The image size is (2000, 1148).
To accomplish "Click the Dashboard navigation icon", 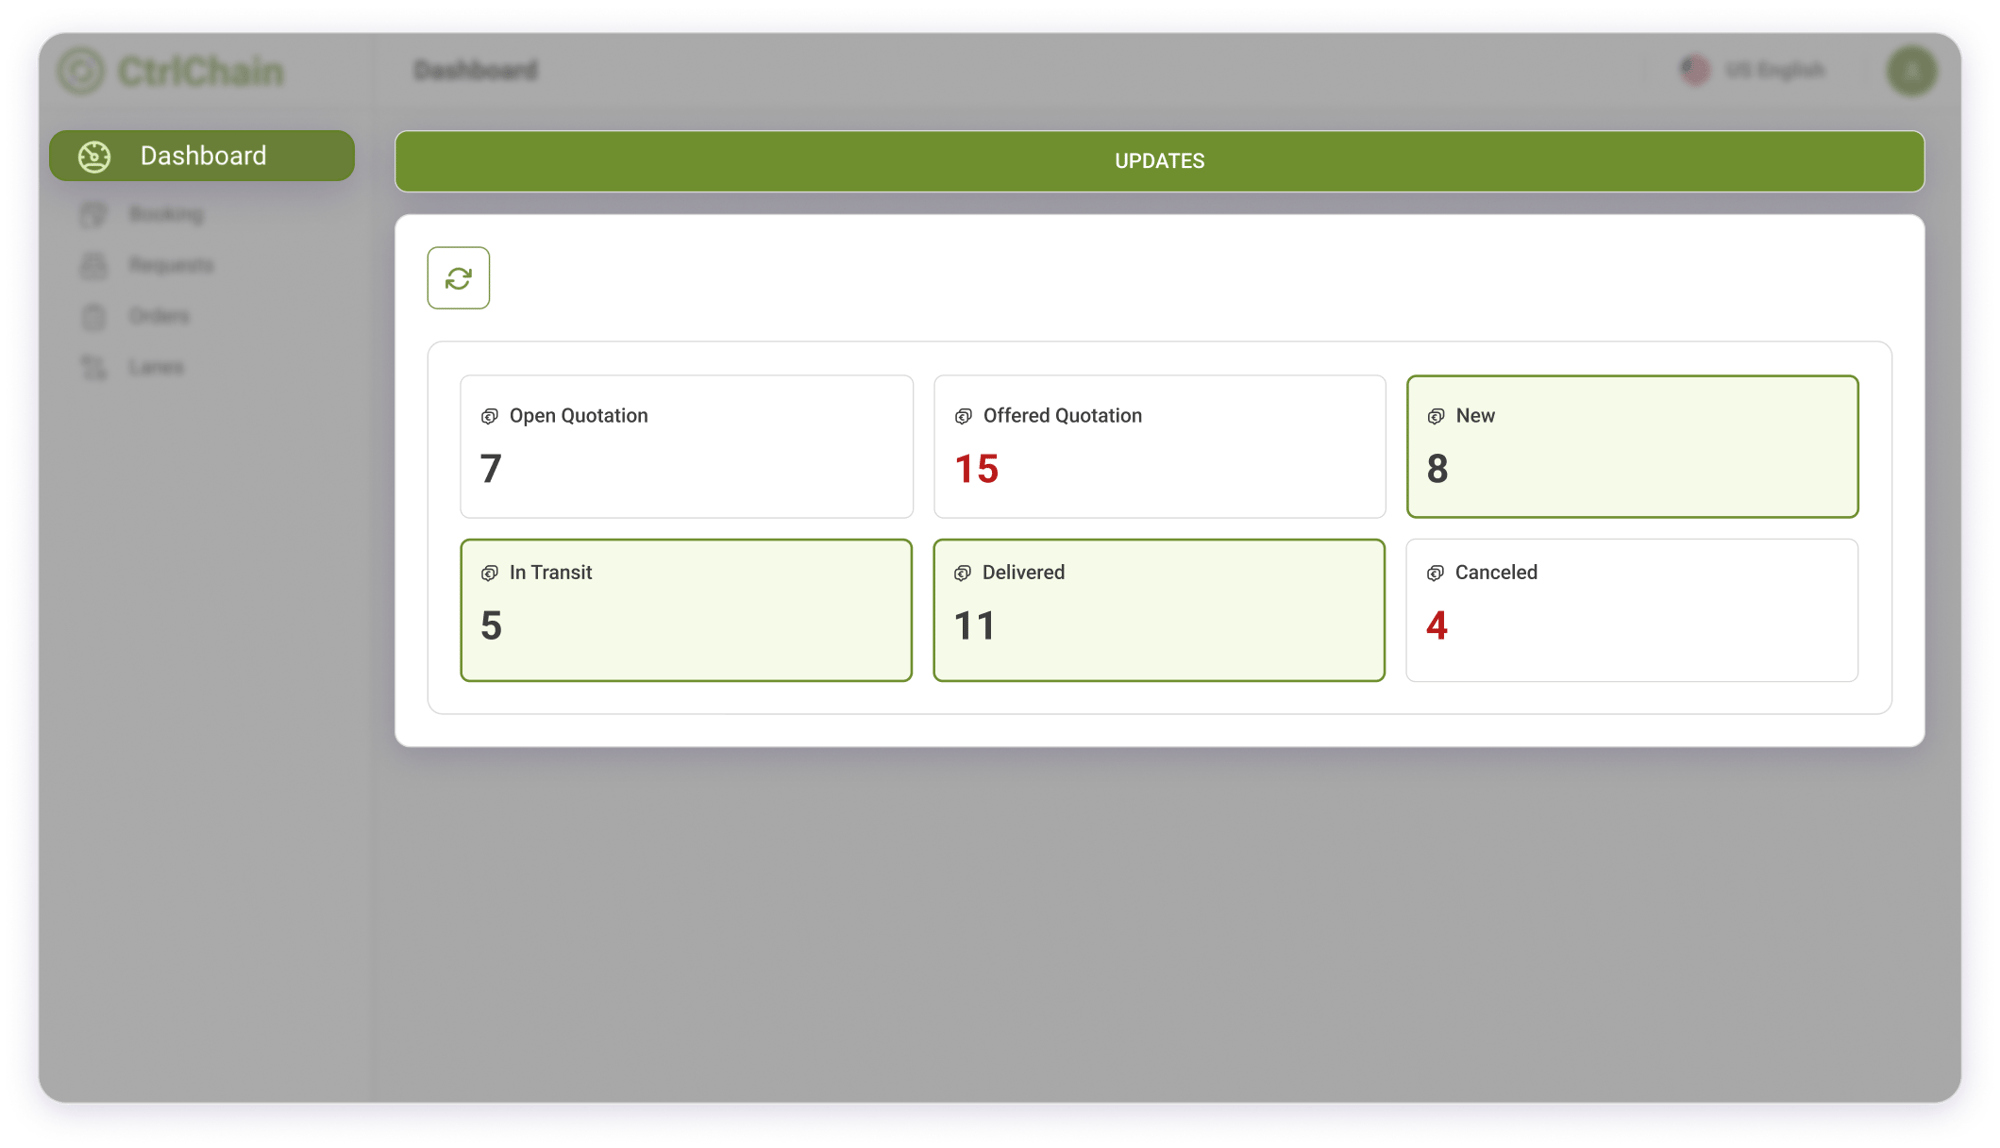I will click(95, 154).
